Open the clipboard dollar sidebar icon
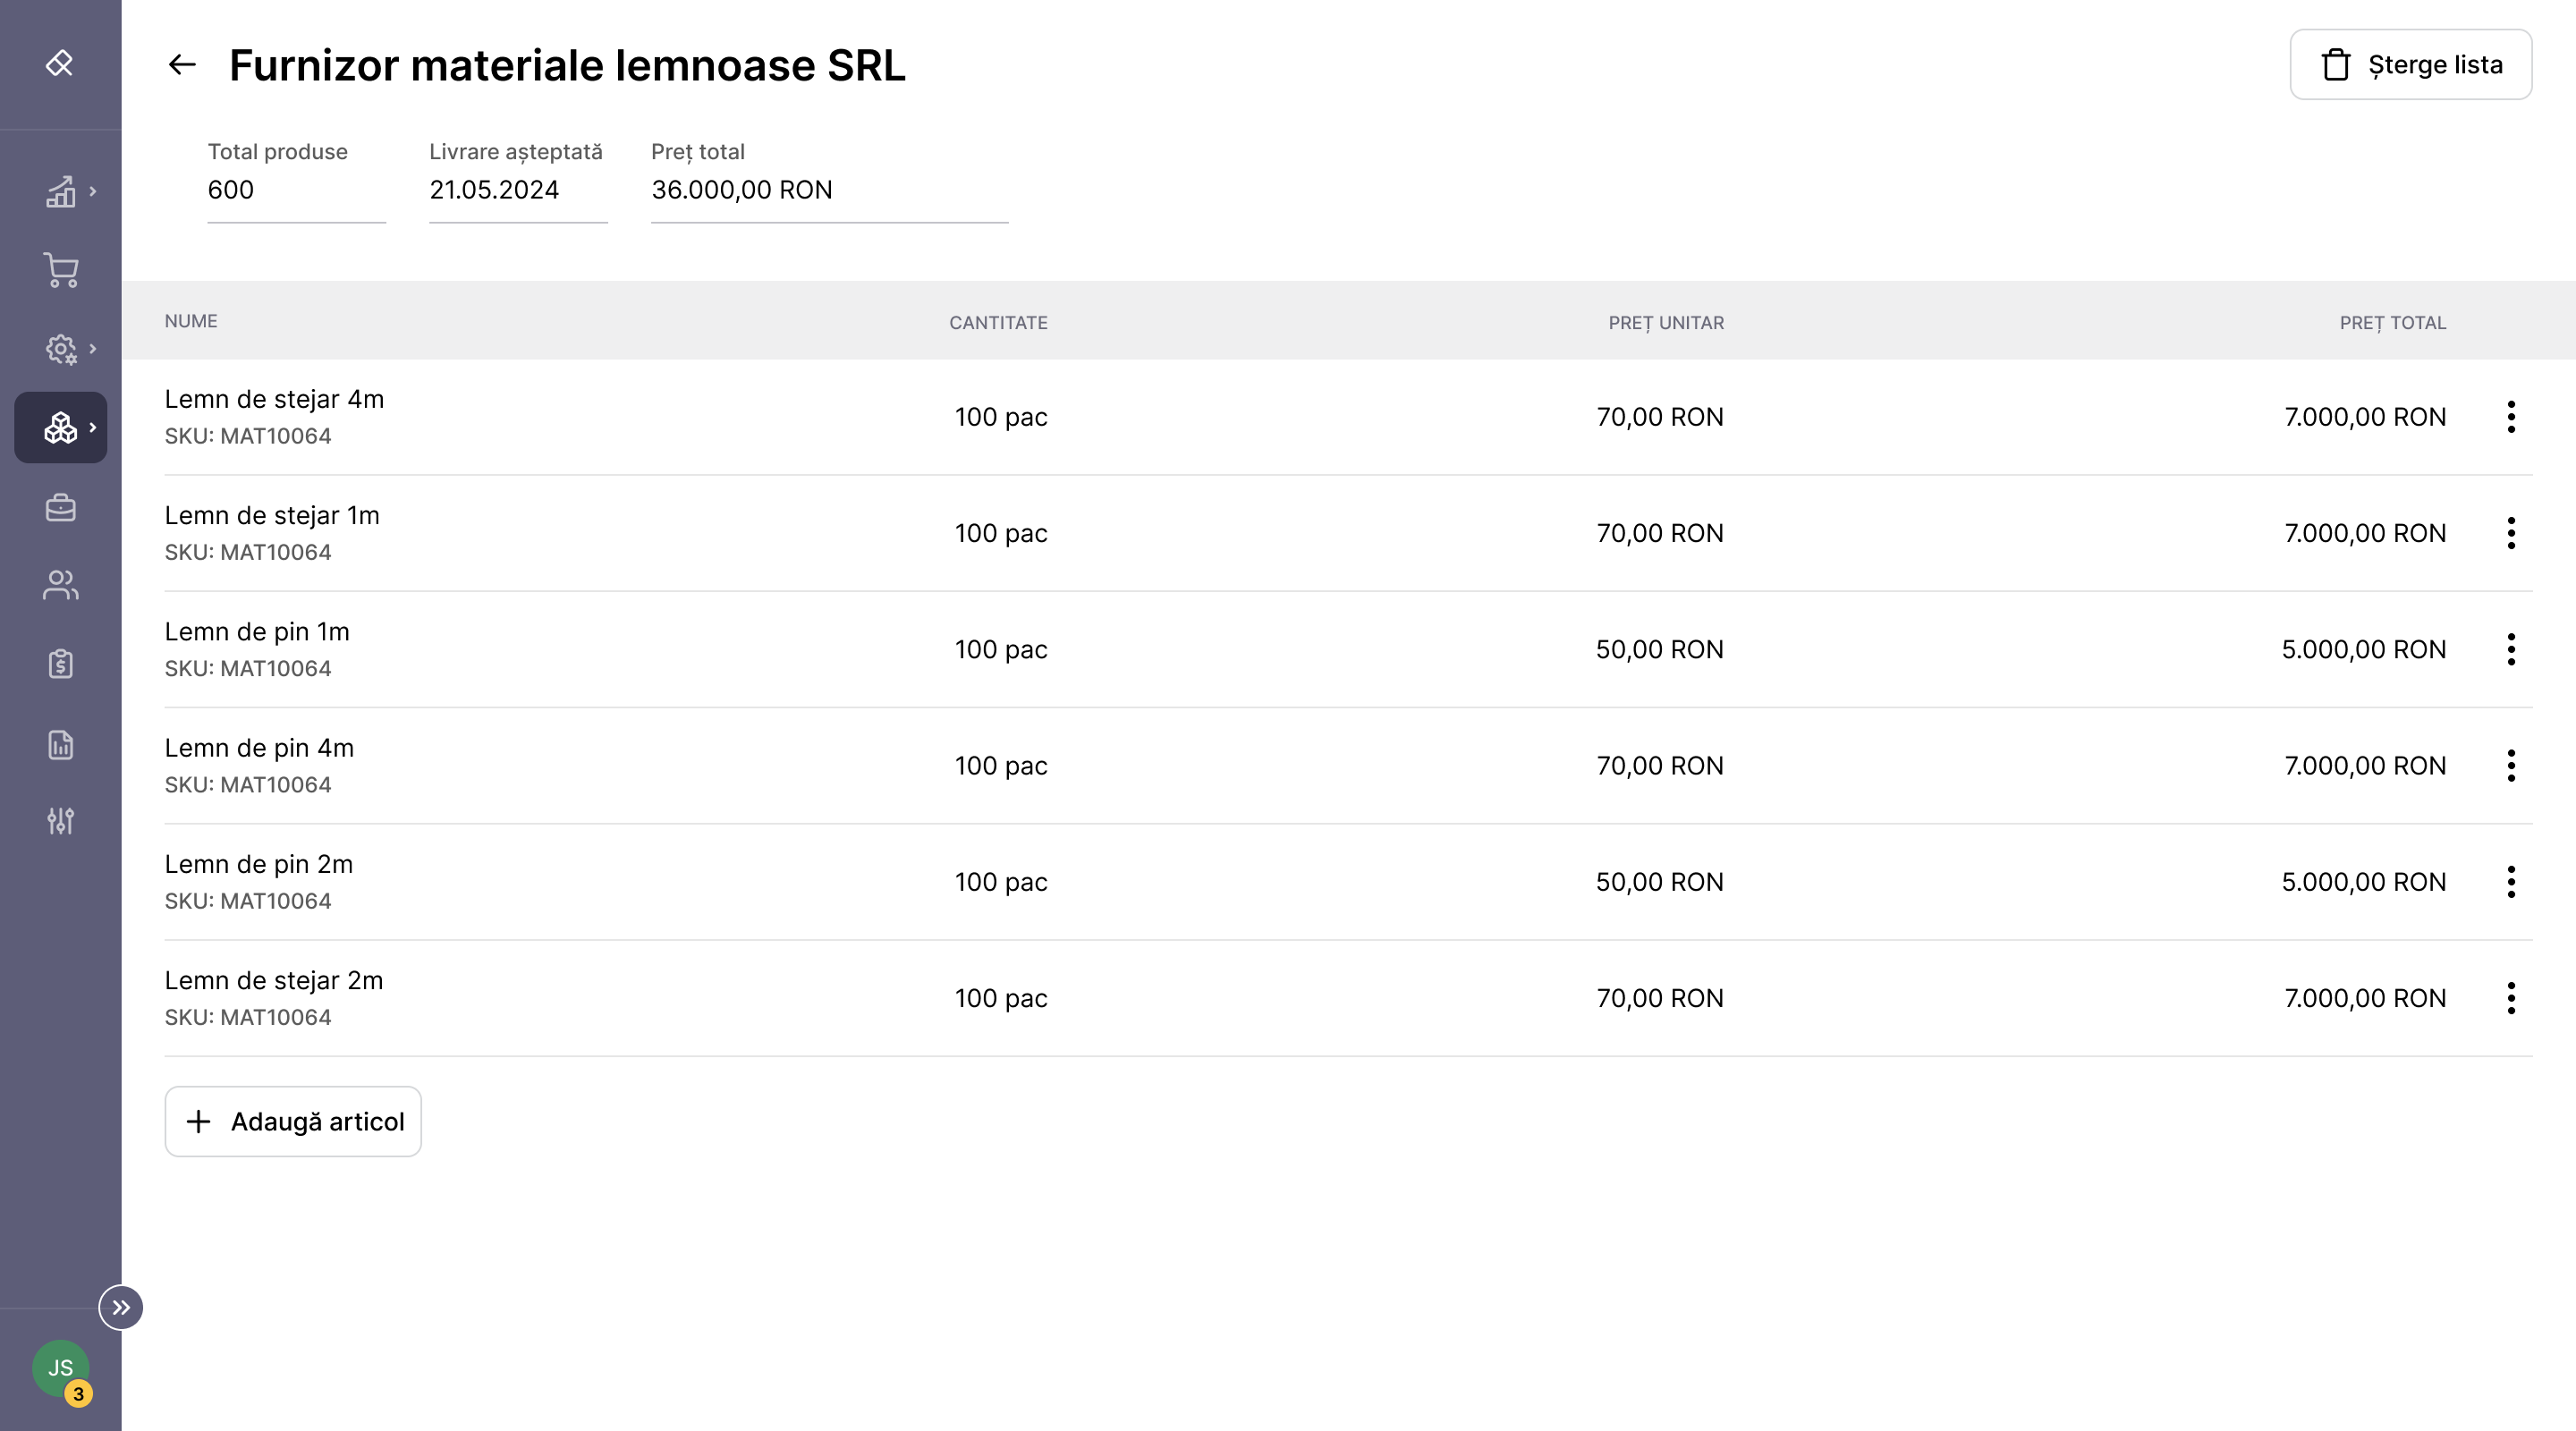 pyautogui.click(x=60, y=663)
